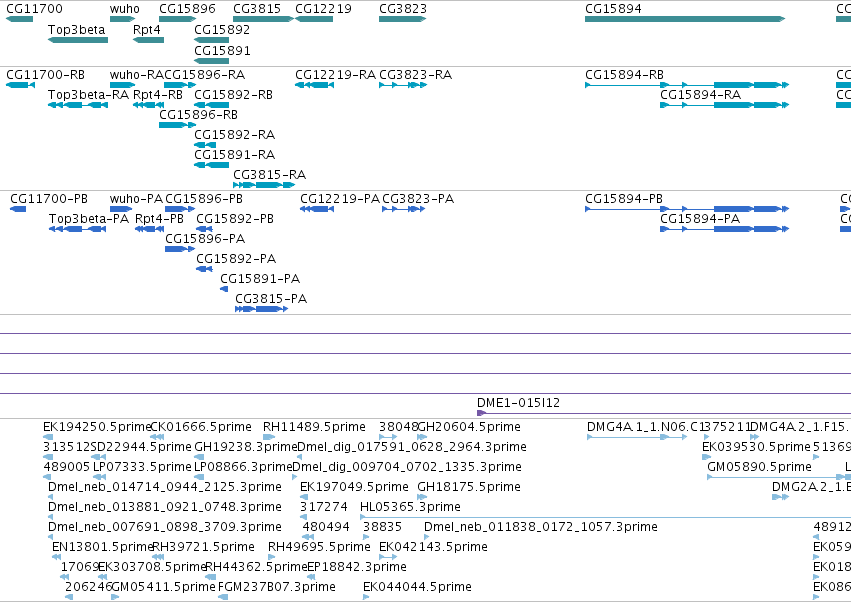Image resolution: width=851 pixels, height=602 pixels.
Task: Click EST GM05411.5prime
Action: point(163,587)
